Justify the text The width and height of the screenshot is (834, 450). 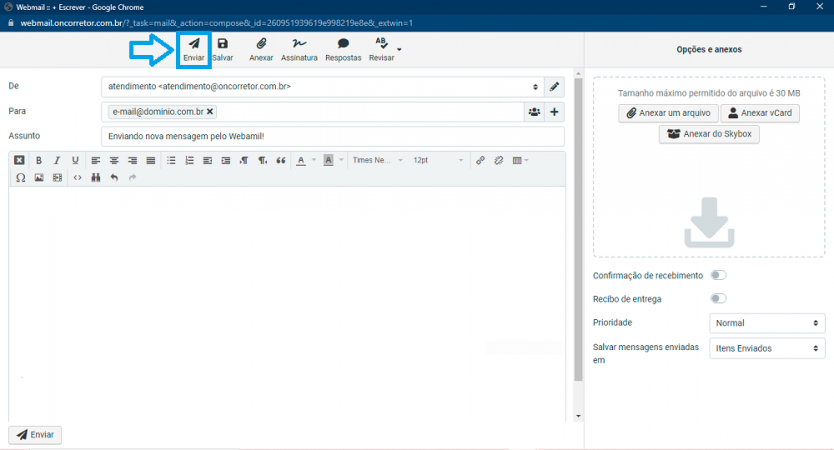coord(151,160)
